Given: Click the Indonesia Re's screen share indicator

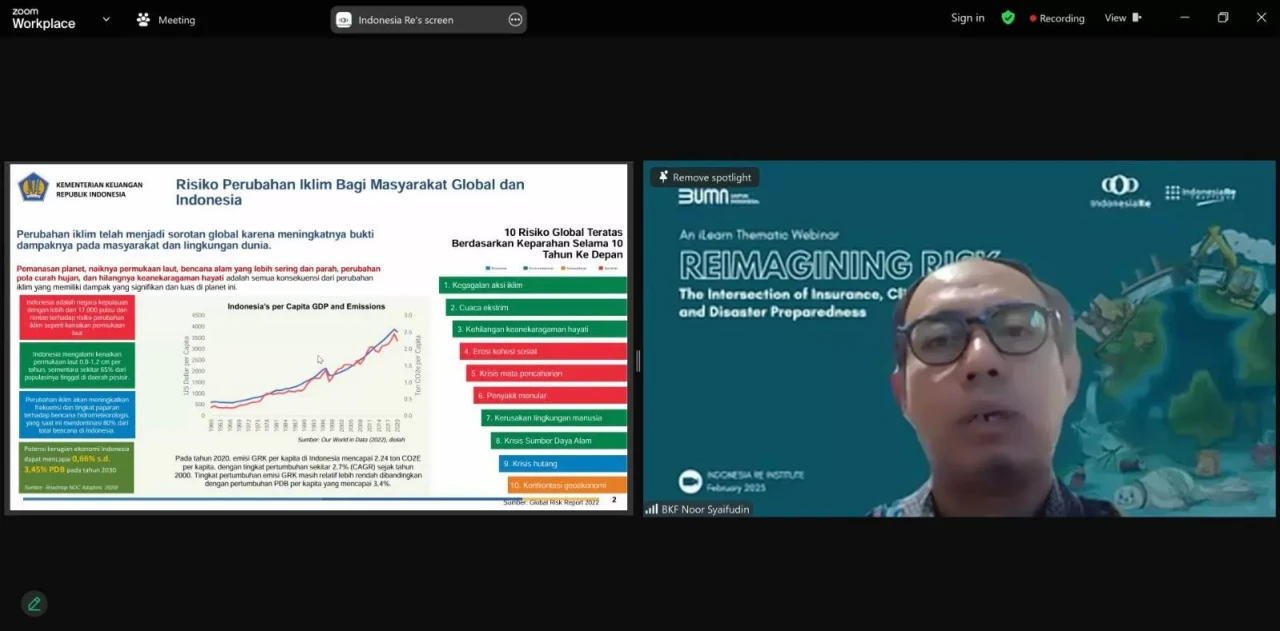Looking at the screenshot, I should (428, 19).
